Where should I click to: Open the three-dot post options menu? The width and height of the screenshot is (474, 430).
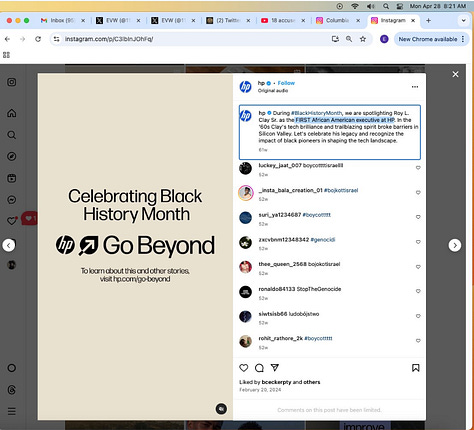pyautogui.click(x=415, y=87)
